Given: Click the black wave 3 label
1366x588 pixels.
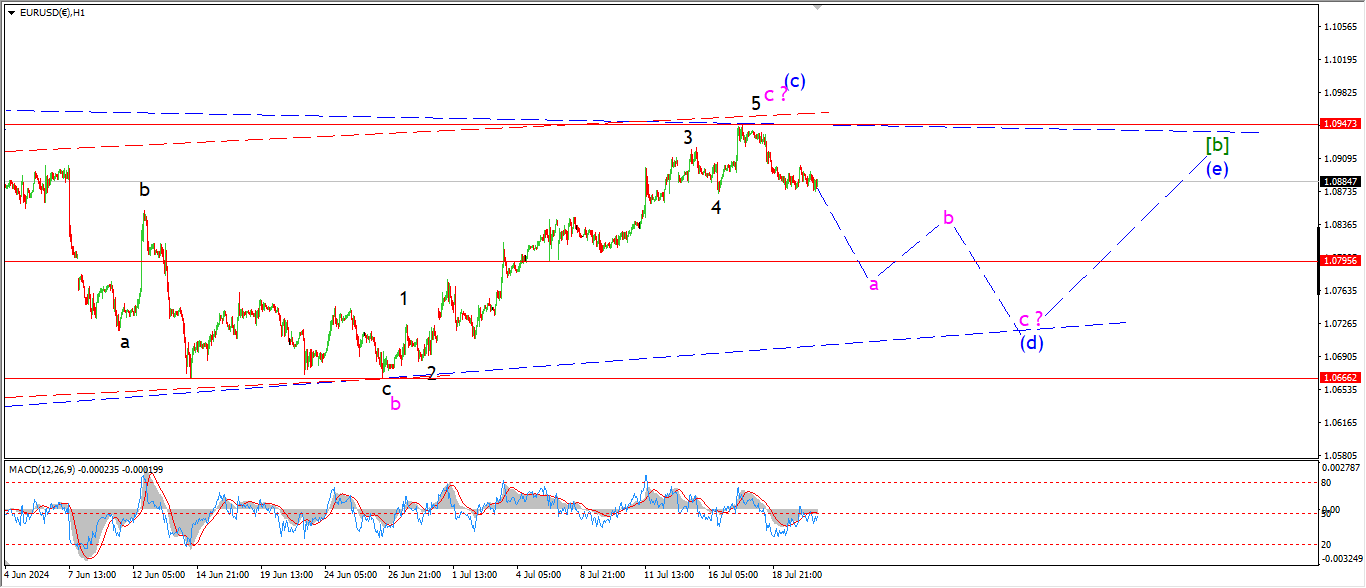Looking at the screenshot, I should (688, 137).
